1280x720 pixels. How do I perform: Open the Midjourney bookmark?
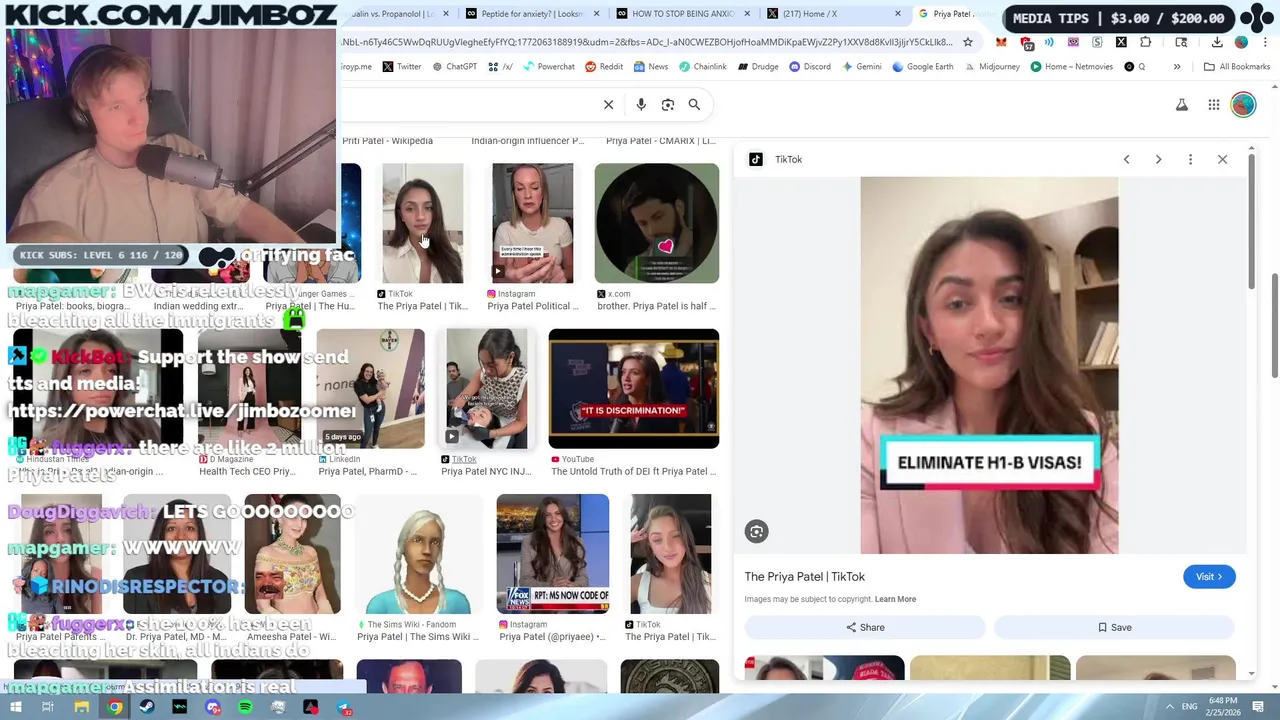coord(992,67)
